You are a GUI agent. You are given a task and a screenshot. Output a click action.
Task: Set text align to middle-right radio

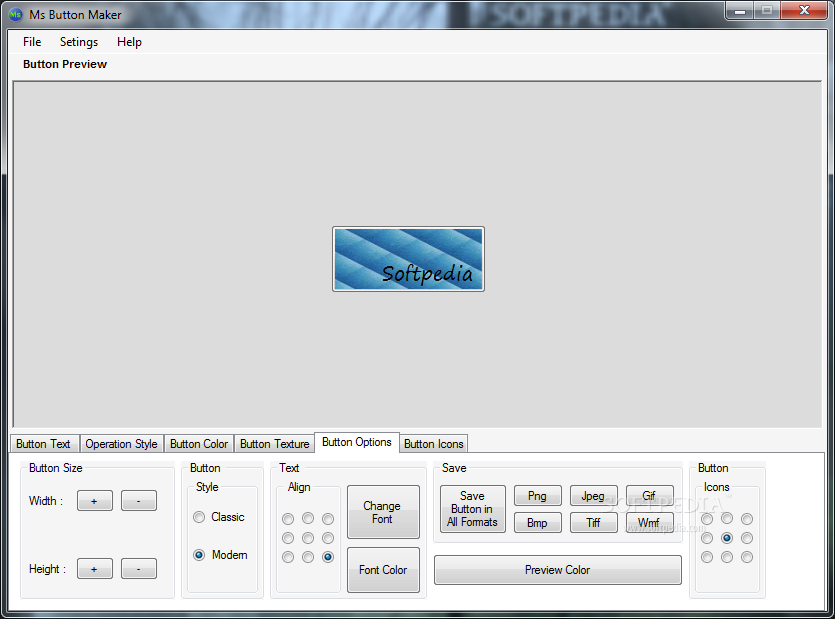(x=328, y=538)
